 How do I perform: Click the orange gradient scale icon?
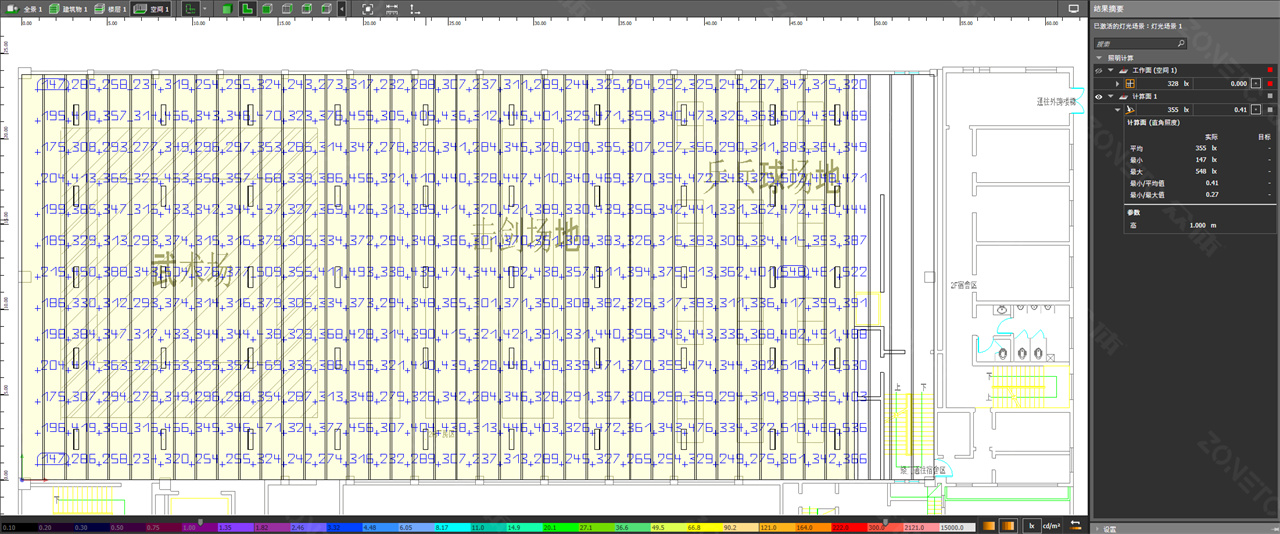tap(989, 526)
